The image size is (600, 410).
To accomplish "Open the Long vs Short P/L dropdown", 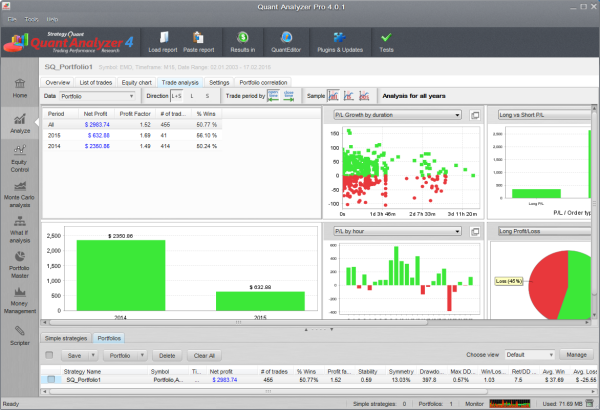I will coord(544,115).
